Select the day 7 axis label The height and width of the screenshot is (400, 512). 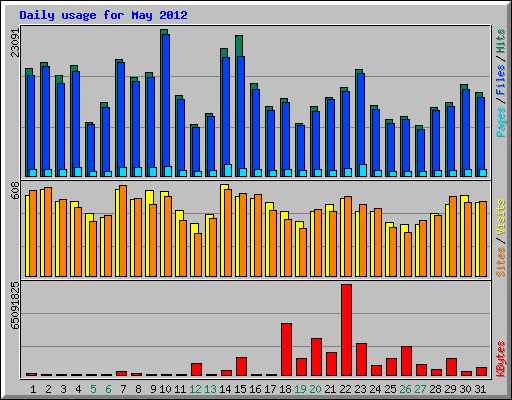123,389
